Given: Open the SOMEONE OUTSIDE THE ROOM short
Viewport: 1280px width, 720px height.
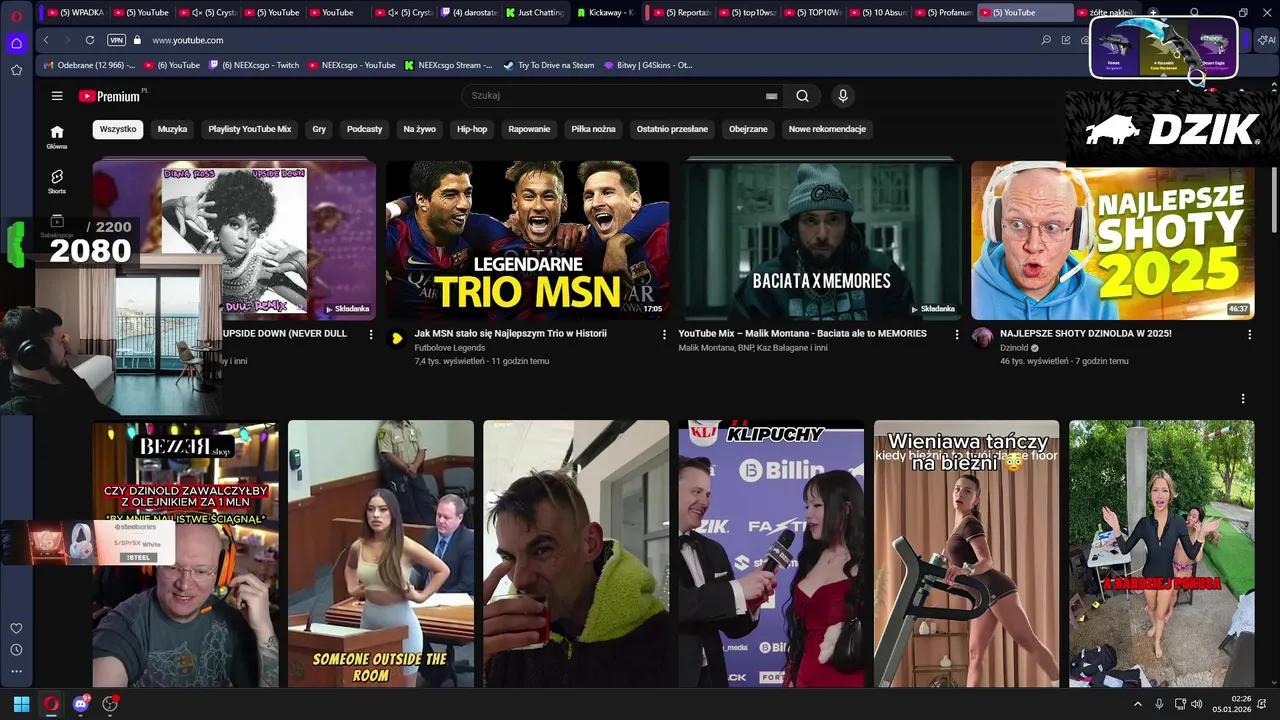Looking at the screenshot, I should [381, 554].
